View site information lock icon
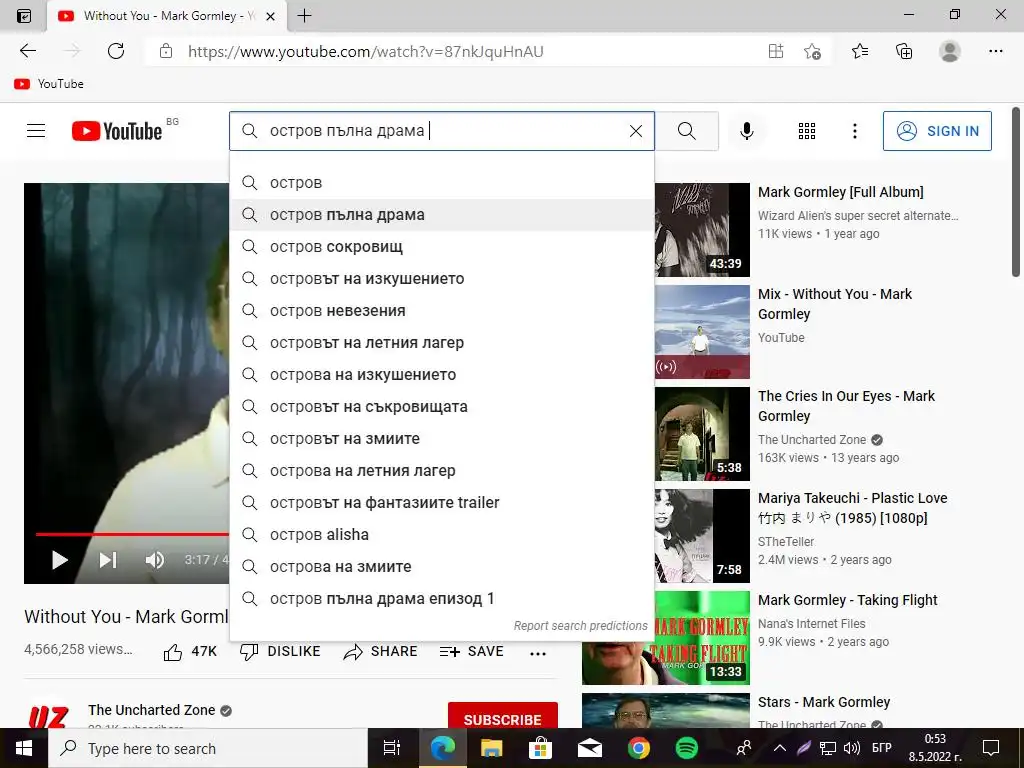The image size is (1024, 768). click(x=166, y=51)
